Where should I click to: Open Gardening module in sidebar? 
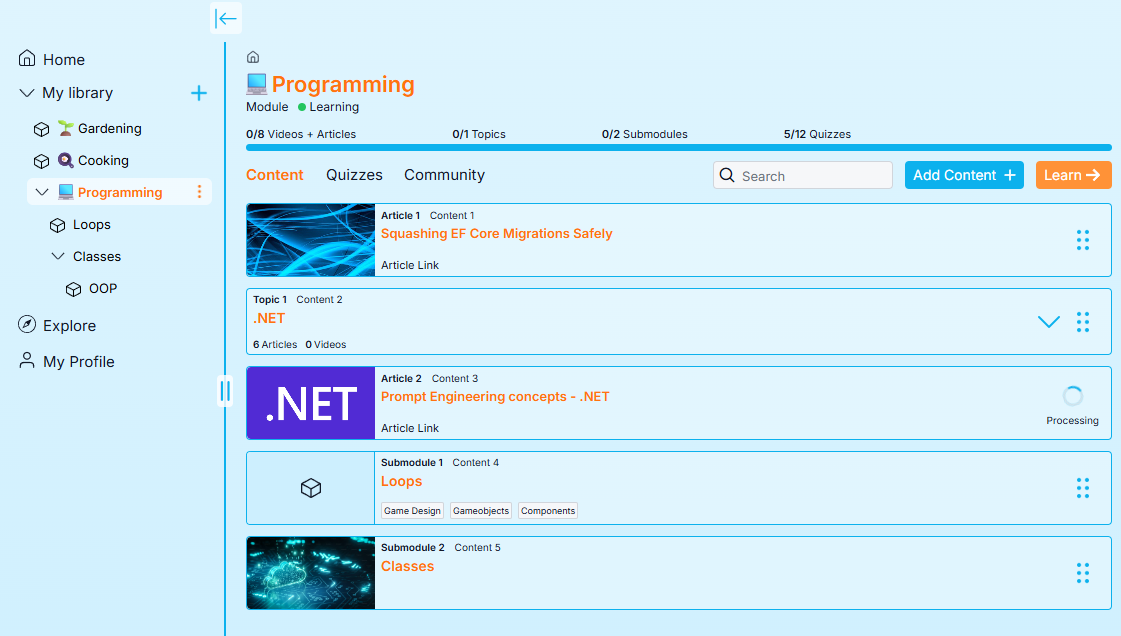coord(109,129)
